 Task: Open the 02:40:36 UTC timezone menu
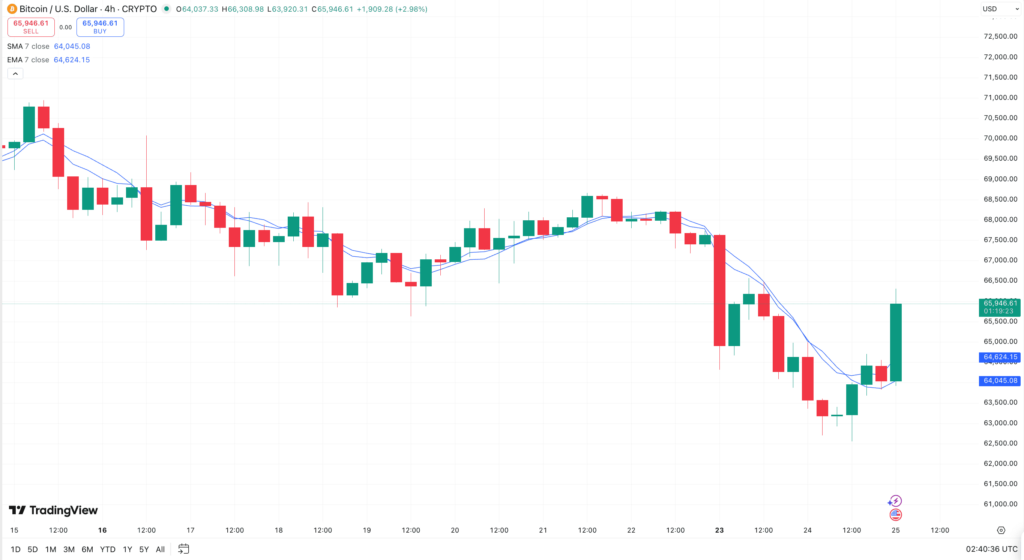click(x=990, y=549)
